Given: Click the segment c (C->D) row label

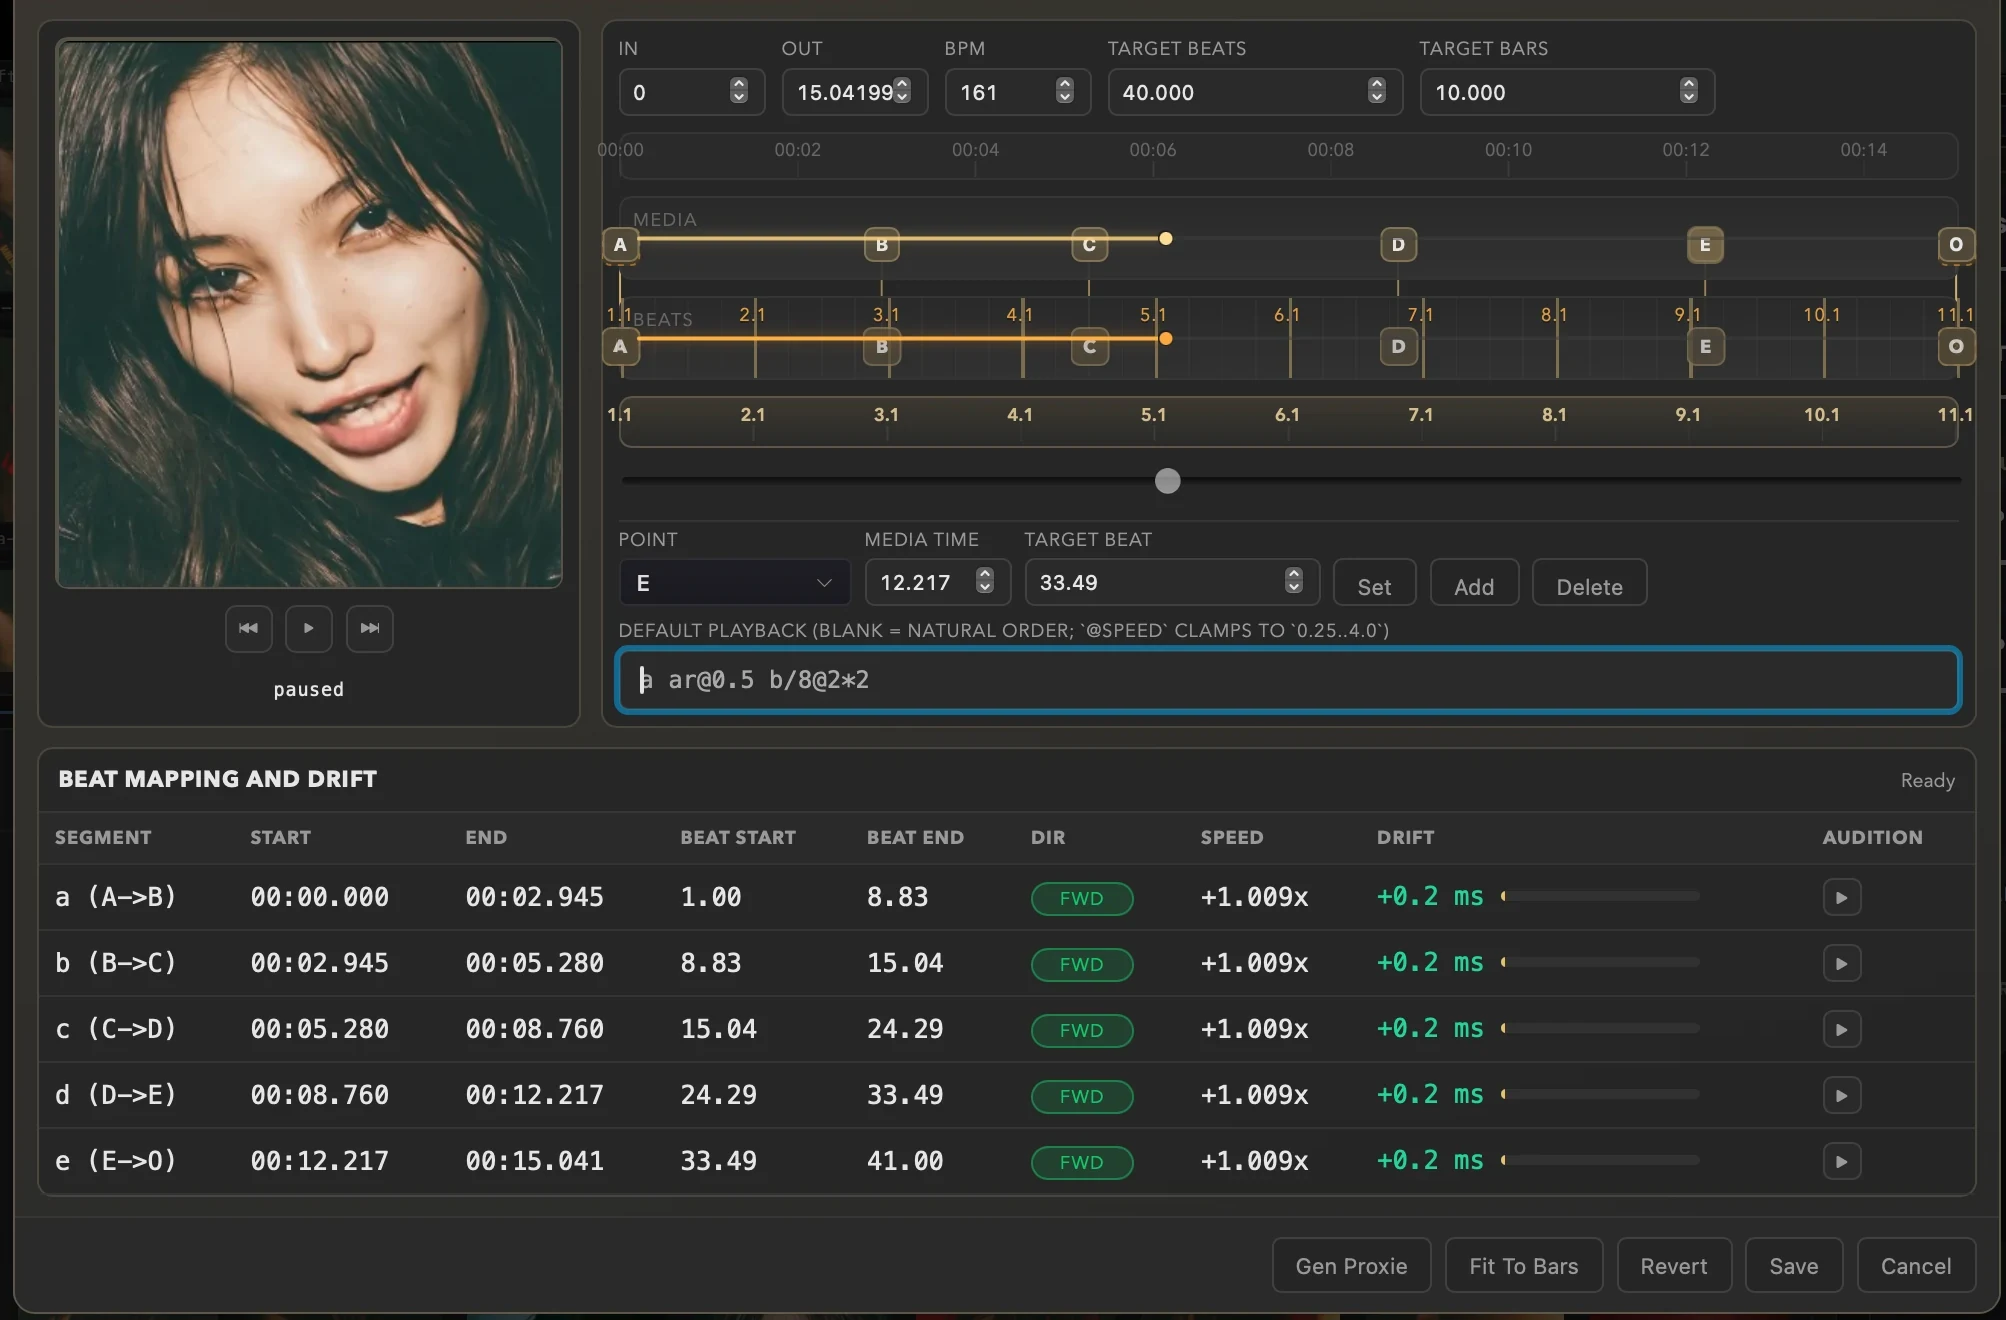Looking at the screenshot, I should (x=116, y=1029).
